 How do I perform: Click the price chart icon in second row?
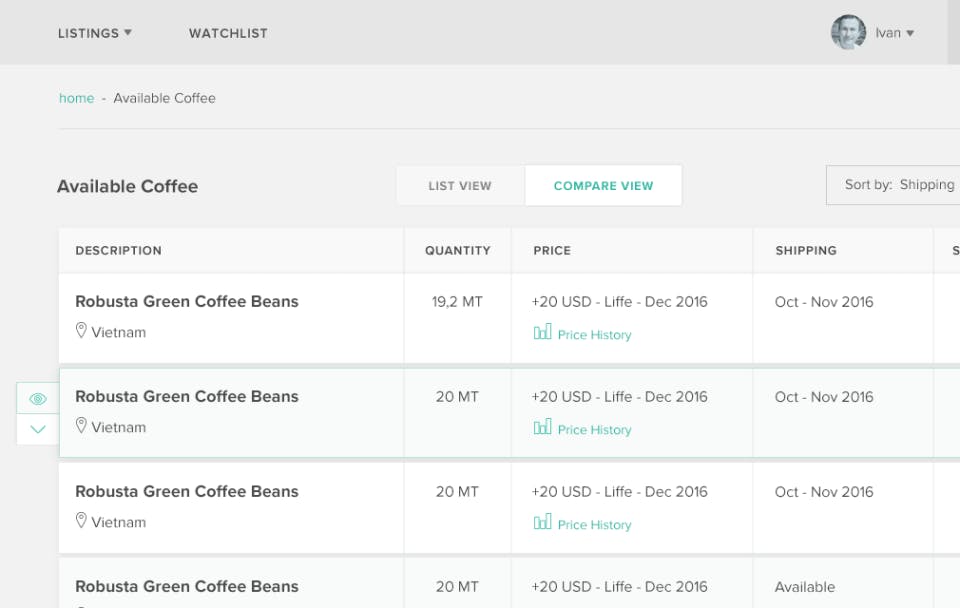542,428
